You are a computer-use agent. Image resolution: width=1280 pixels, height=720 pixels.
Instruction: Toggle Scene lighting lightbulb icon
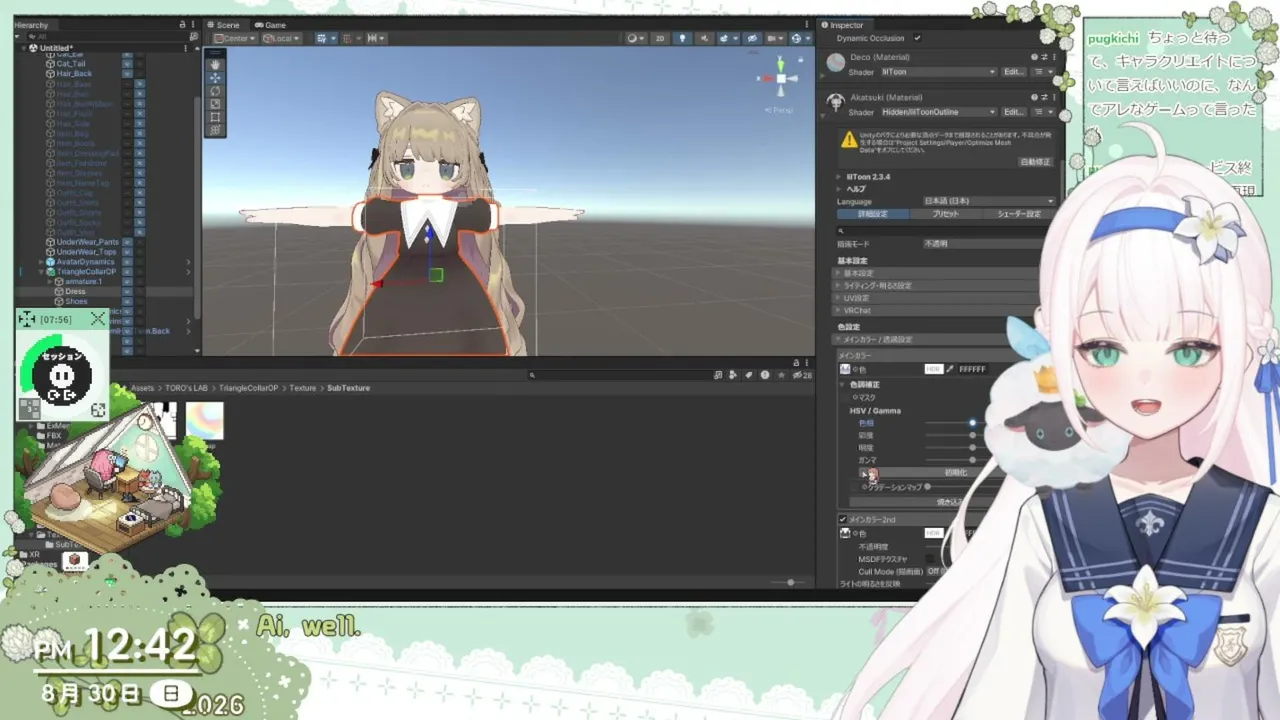pos(683,38)
